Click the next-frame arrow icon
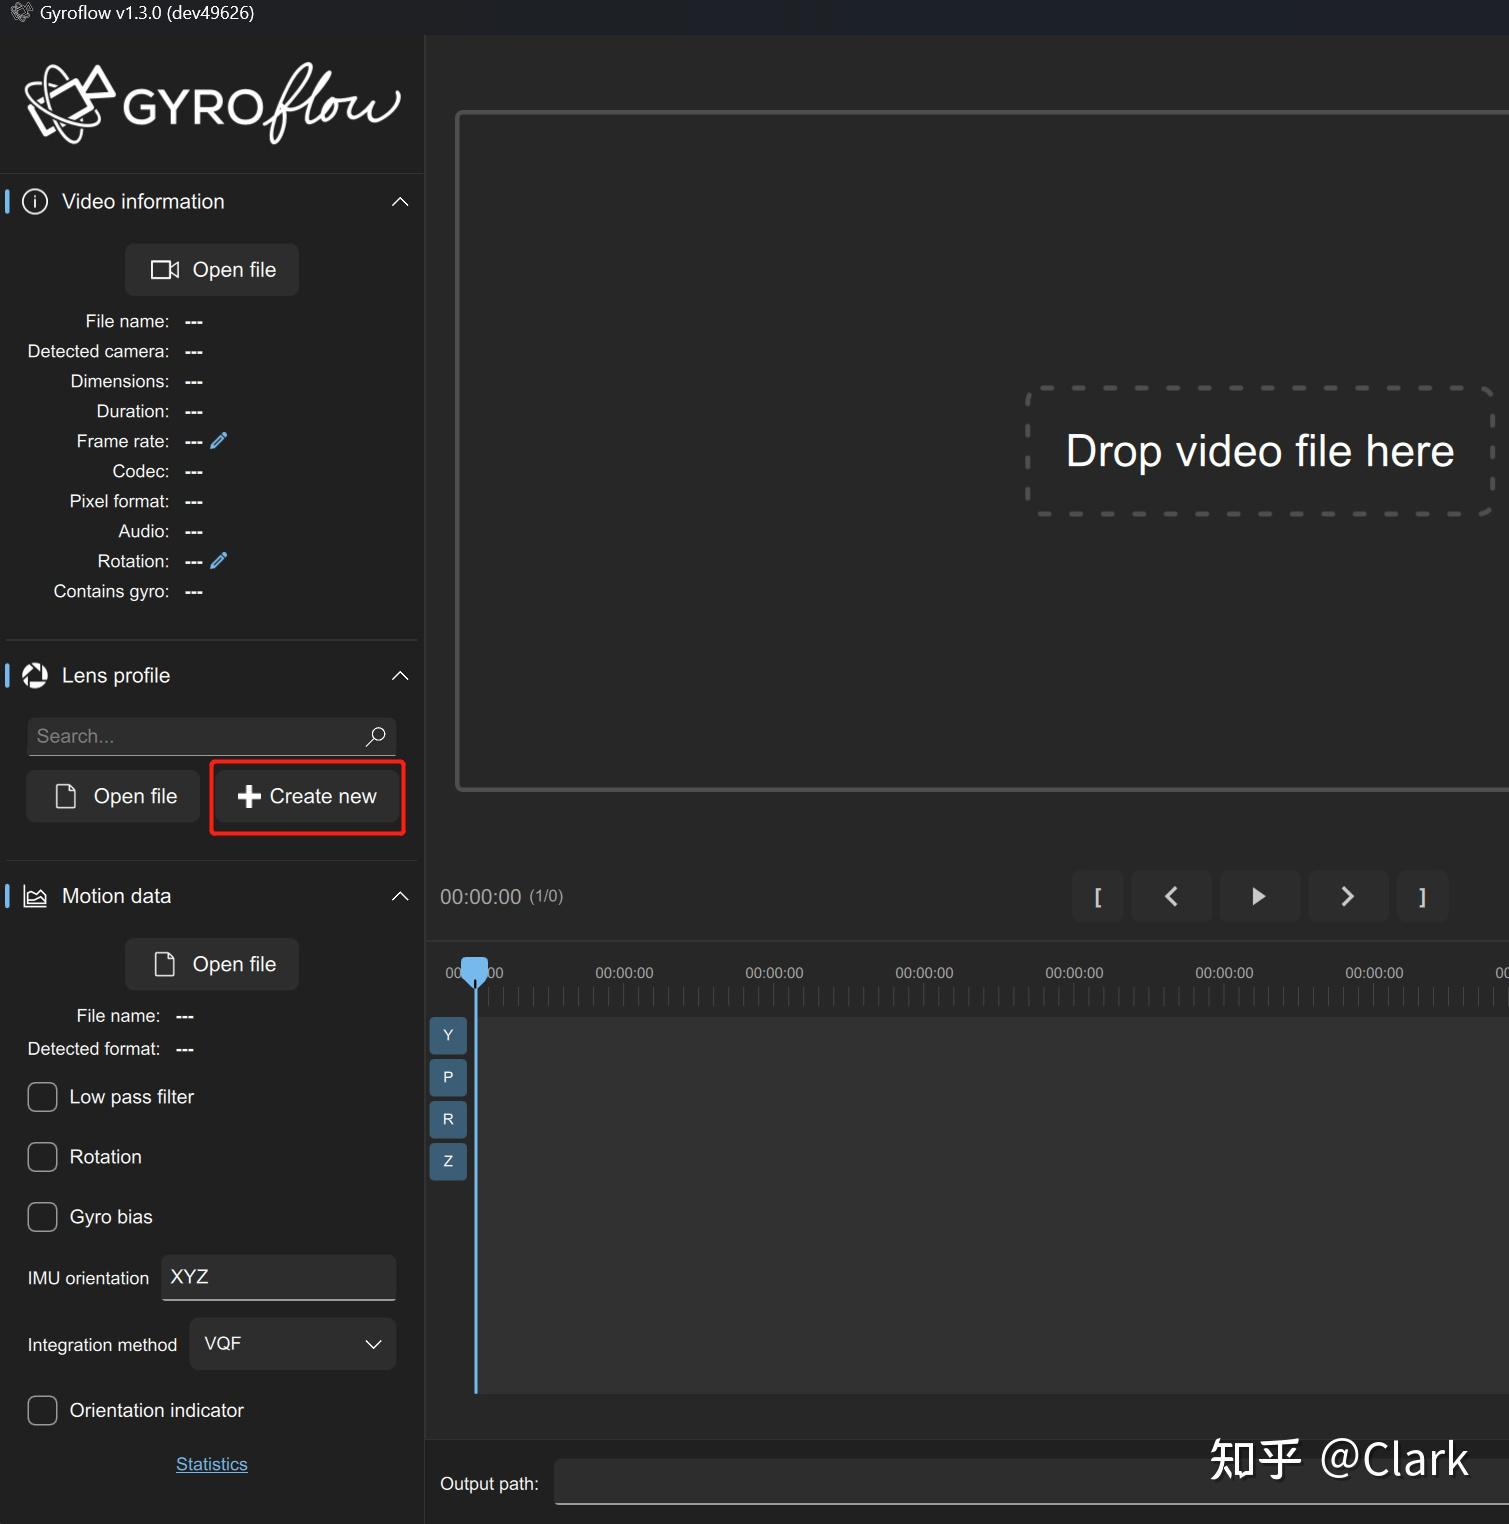Image resolution: width=1509 pixels, height=1524 pixels. (1347, 896)
